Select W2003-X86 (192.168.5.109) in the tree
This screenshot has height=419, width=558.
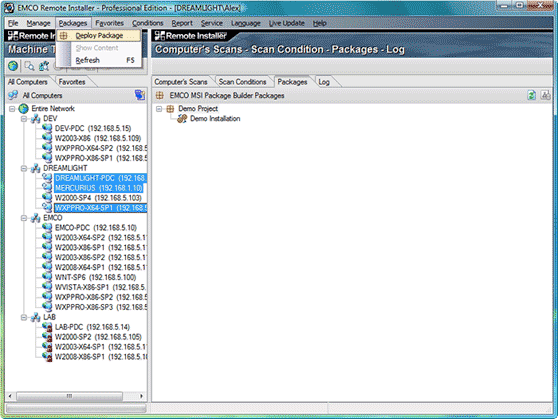(x=98, y=138)
